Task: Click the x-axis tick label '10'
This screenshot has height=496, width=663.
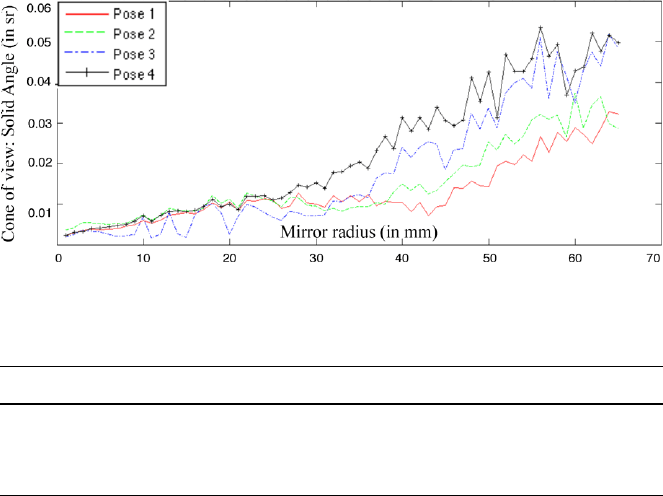Action: click(x=143, y=258)
